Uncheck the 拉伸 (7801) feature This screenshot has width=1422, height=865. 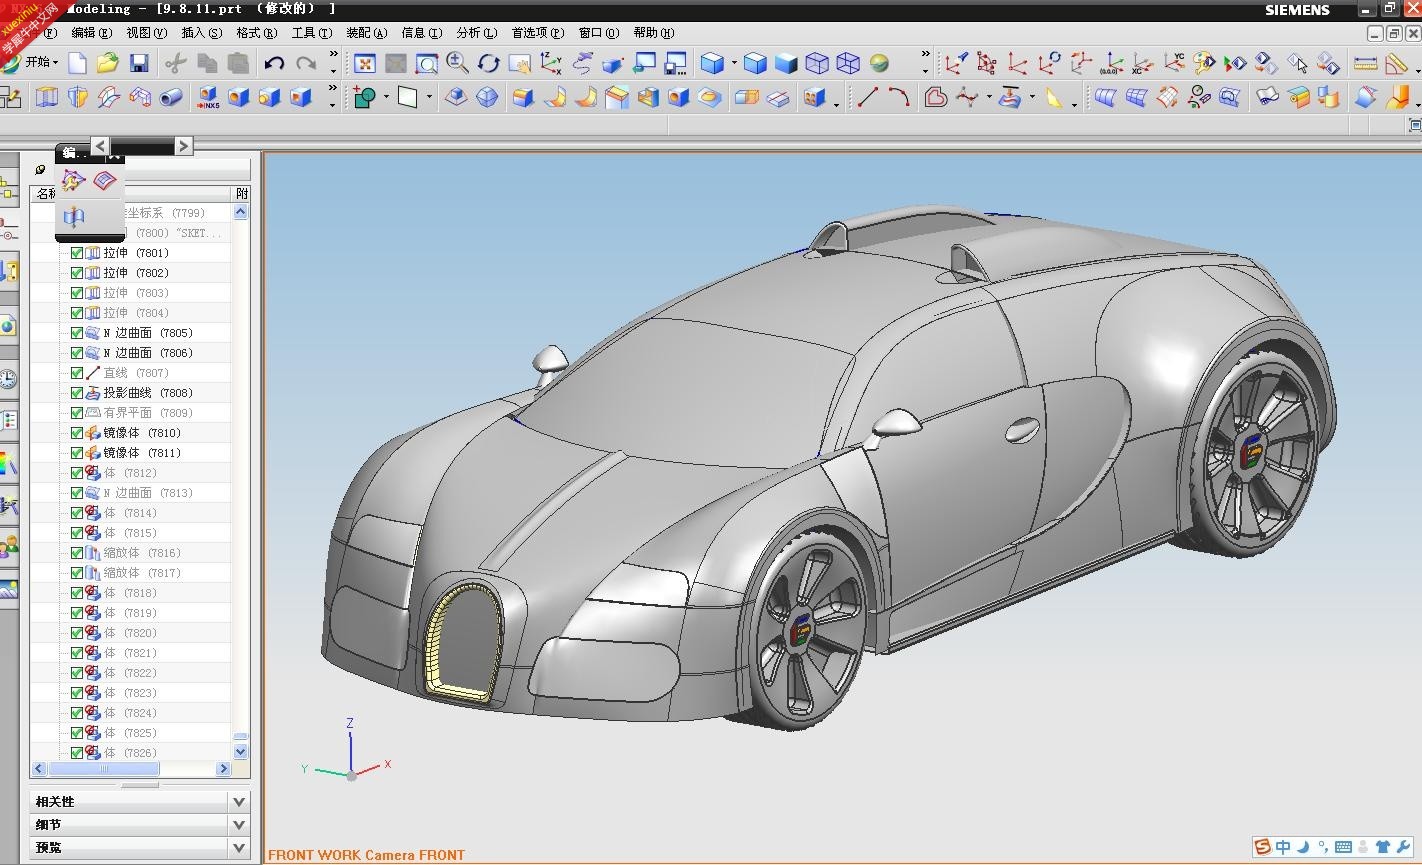pos(77,253)
